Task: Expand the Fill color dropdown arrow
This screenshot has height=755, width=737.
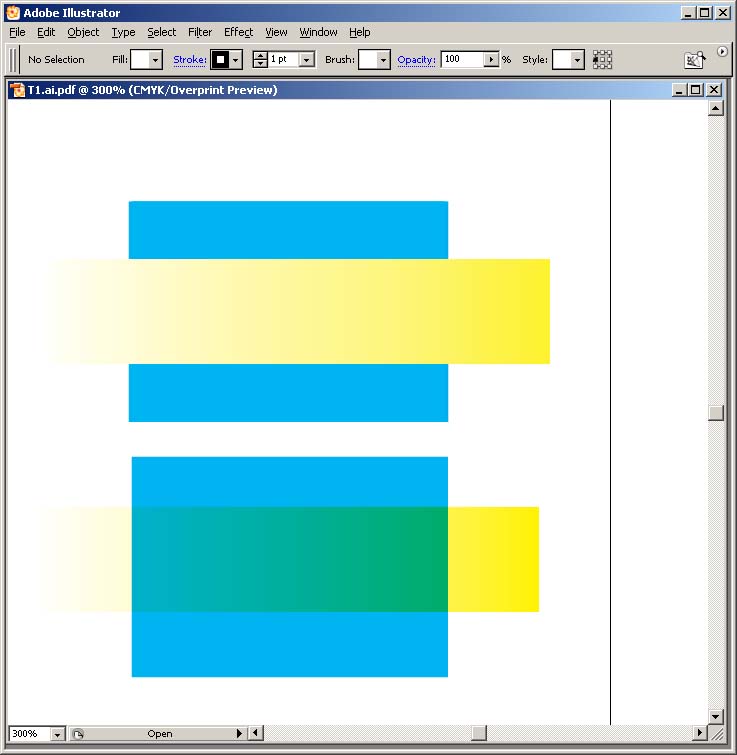Action: 155,60
